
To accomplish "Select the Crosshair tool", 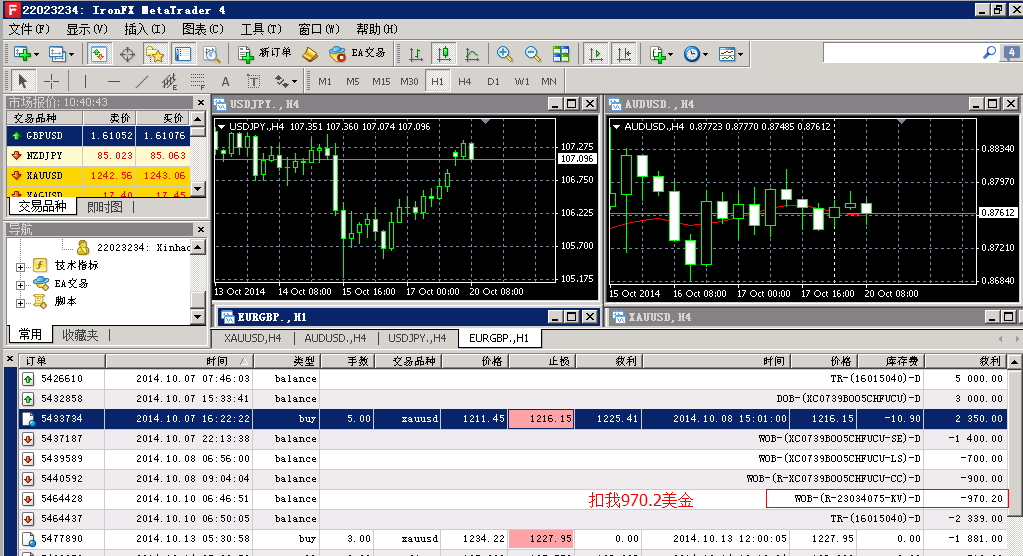I will coord(51,81).
